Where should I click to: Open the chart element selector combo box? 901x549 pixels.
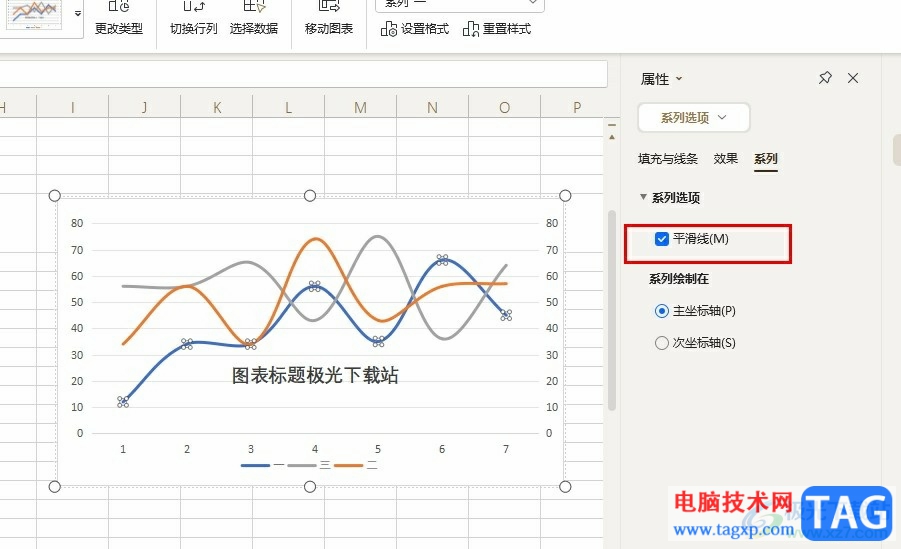click(460, 5)
